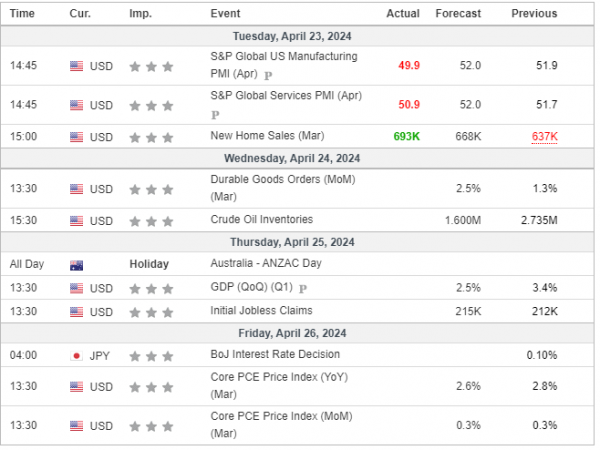Click Australia flag in ANZAC Day row

point(77,265)
